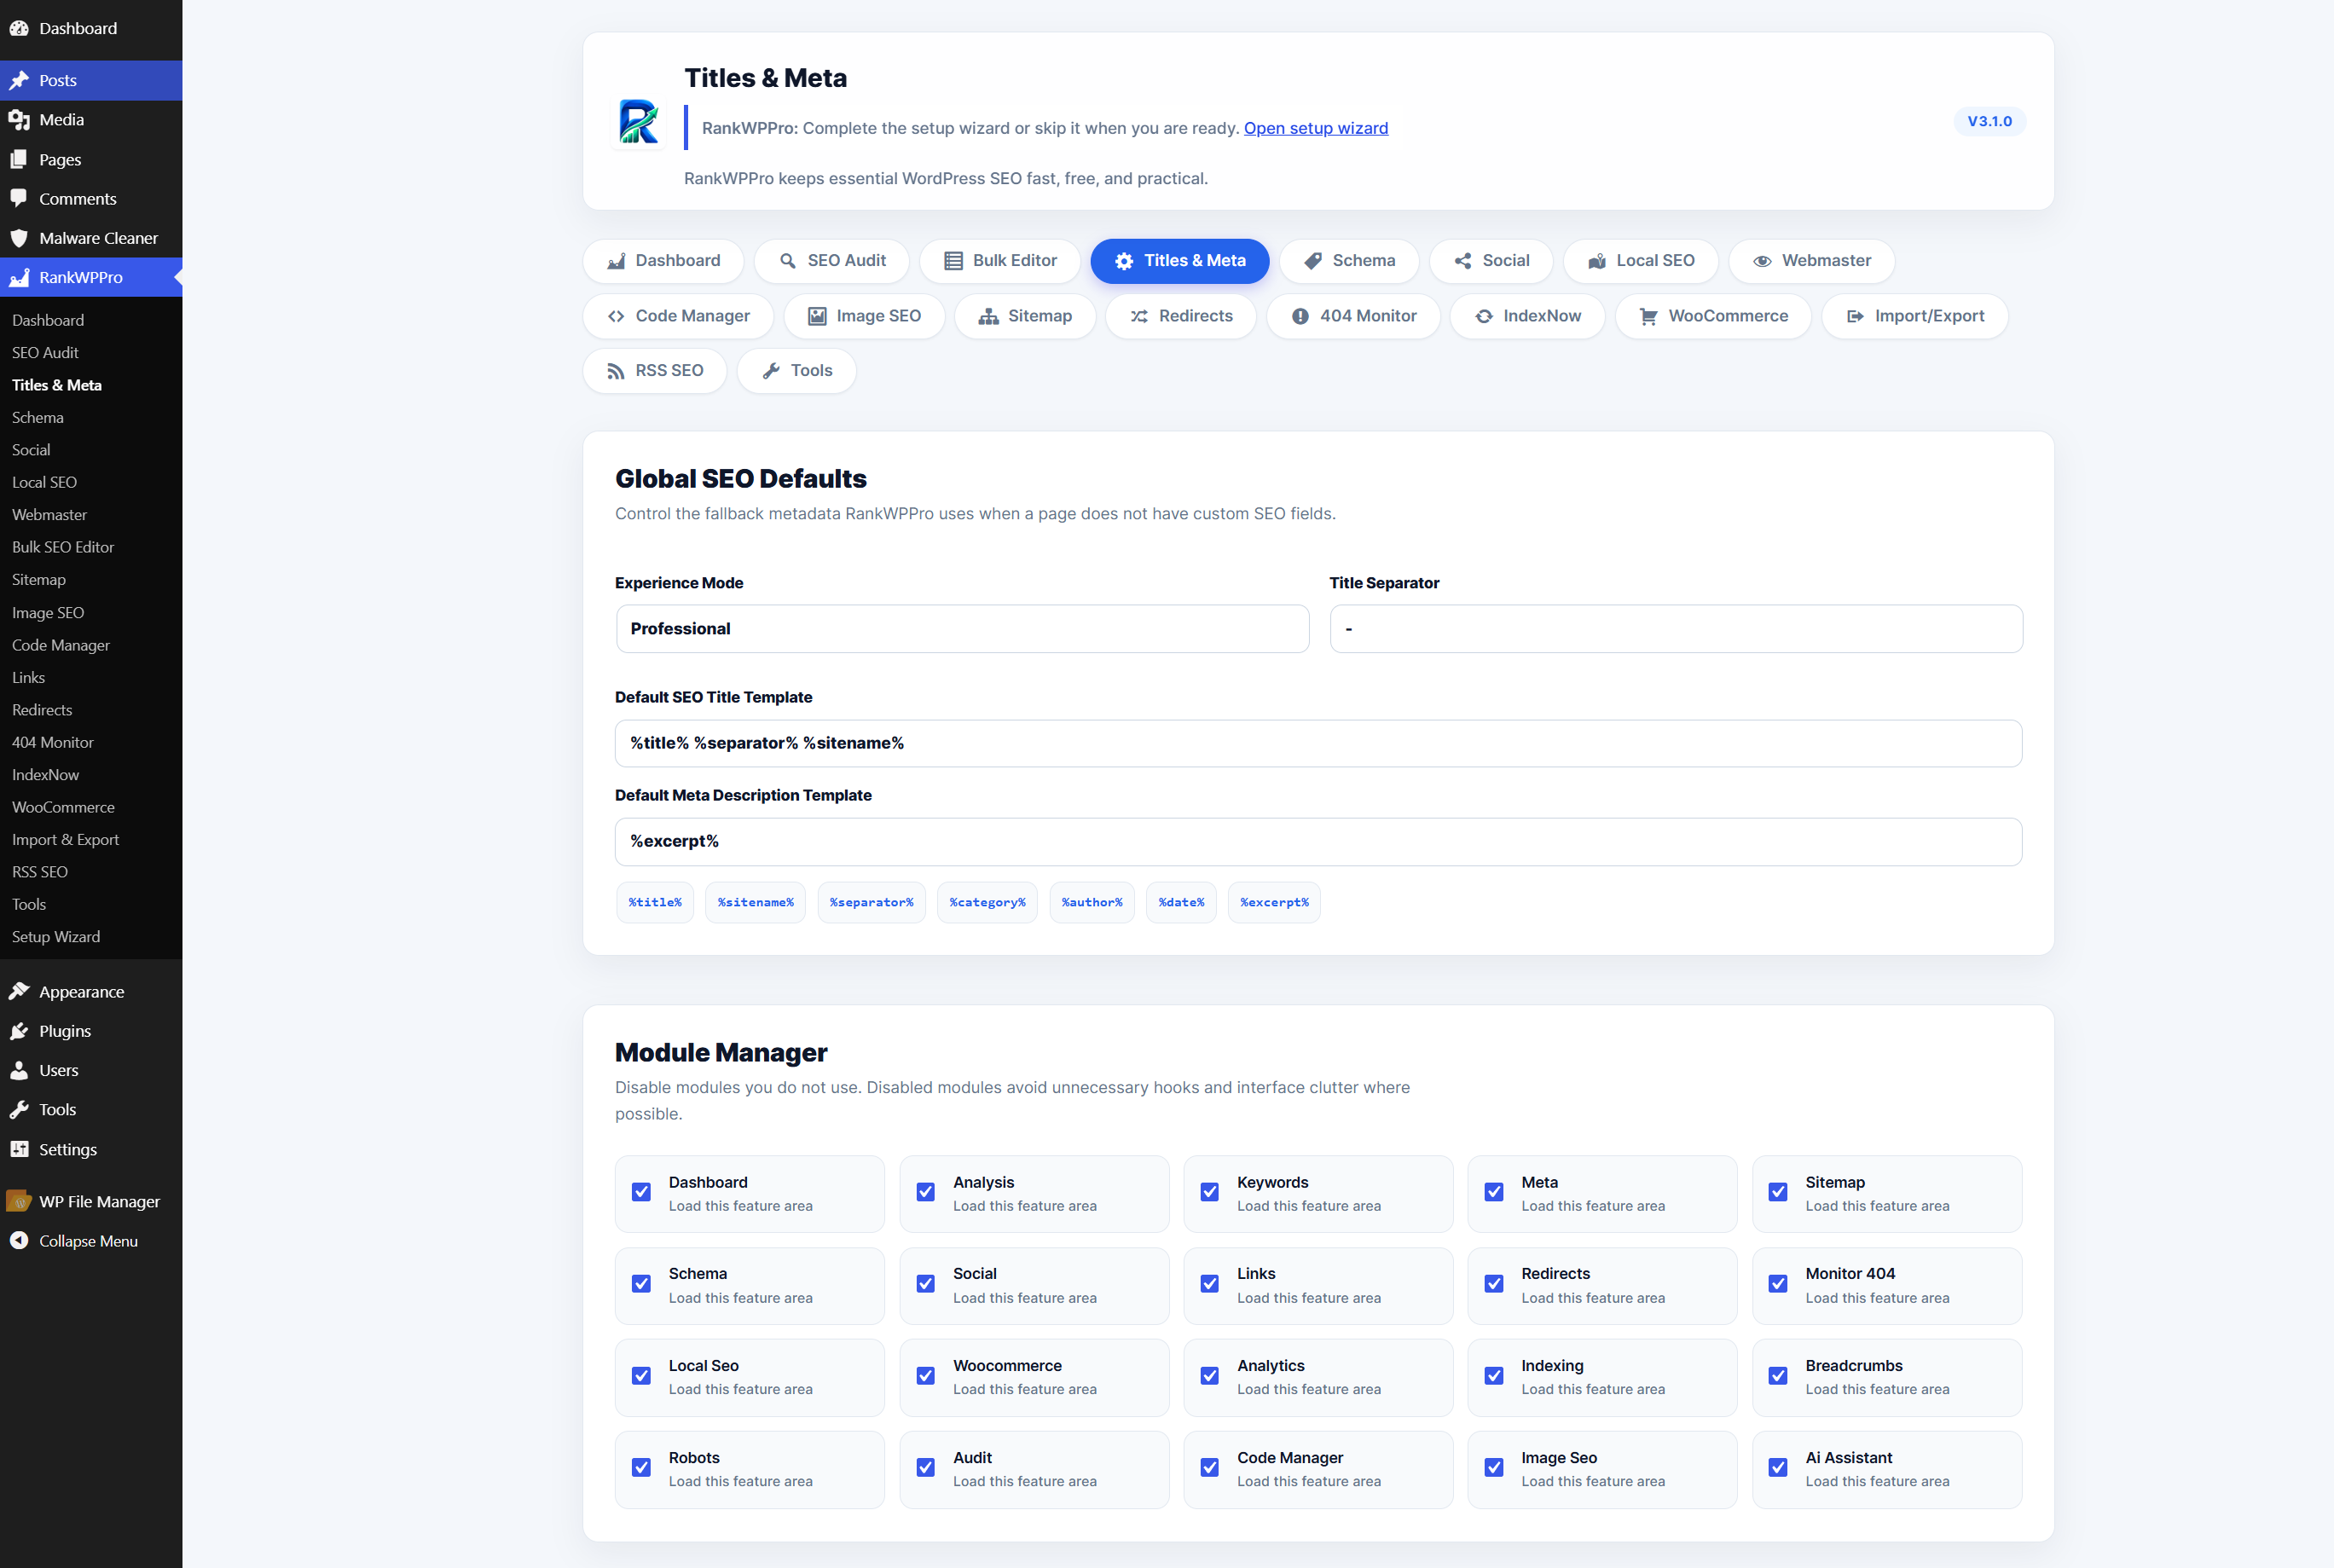Click the RankWPPro logo image
Viewport: 2334px width, 1568px height.
coord(638,121)
